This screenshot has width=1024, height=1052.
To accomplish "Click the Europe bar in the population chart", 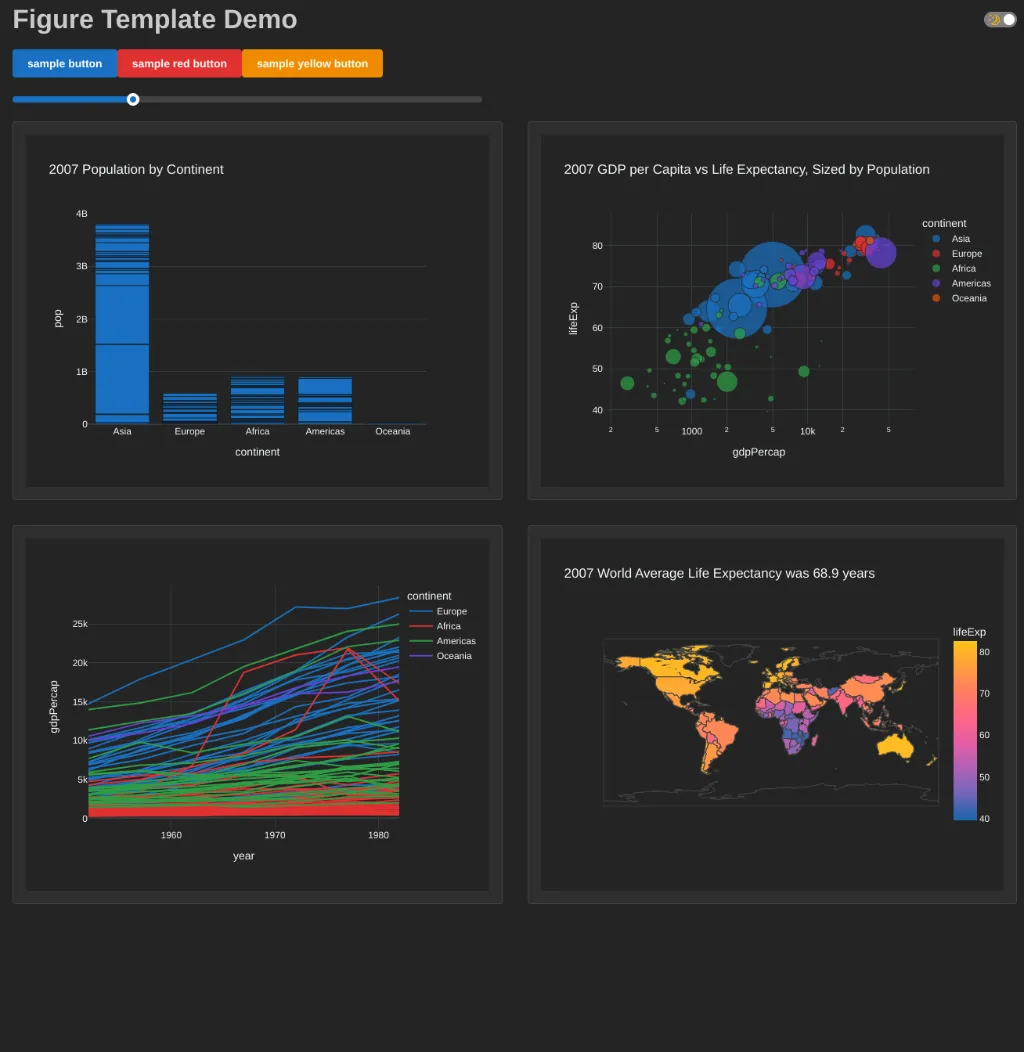I will click(190, 408).
